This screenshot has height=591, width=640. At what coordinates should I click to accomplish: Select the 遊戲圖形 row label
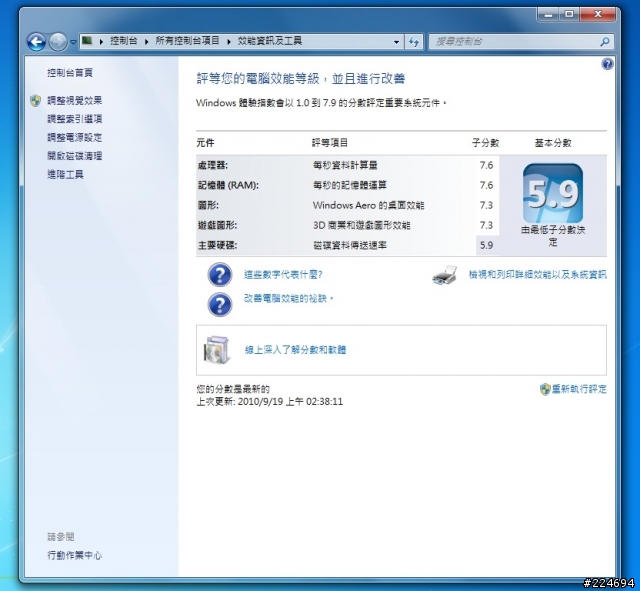217,225
